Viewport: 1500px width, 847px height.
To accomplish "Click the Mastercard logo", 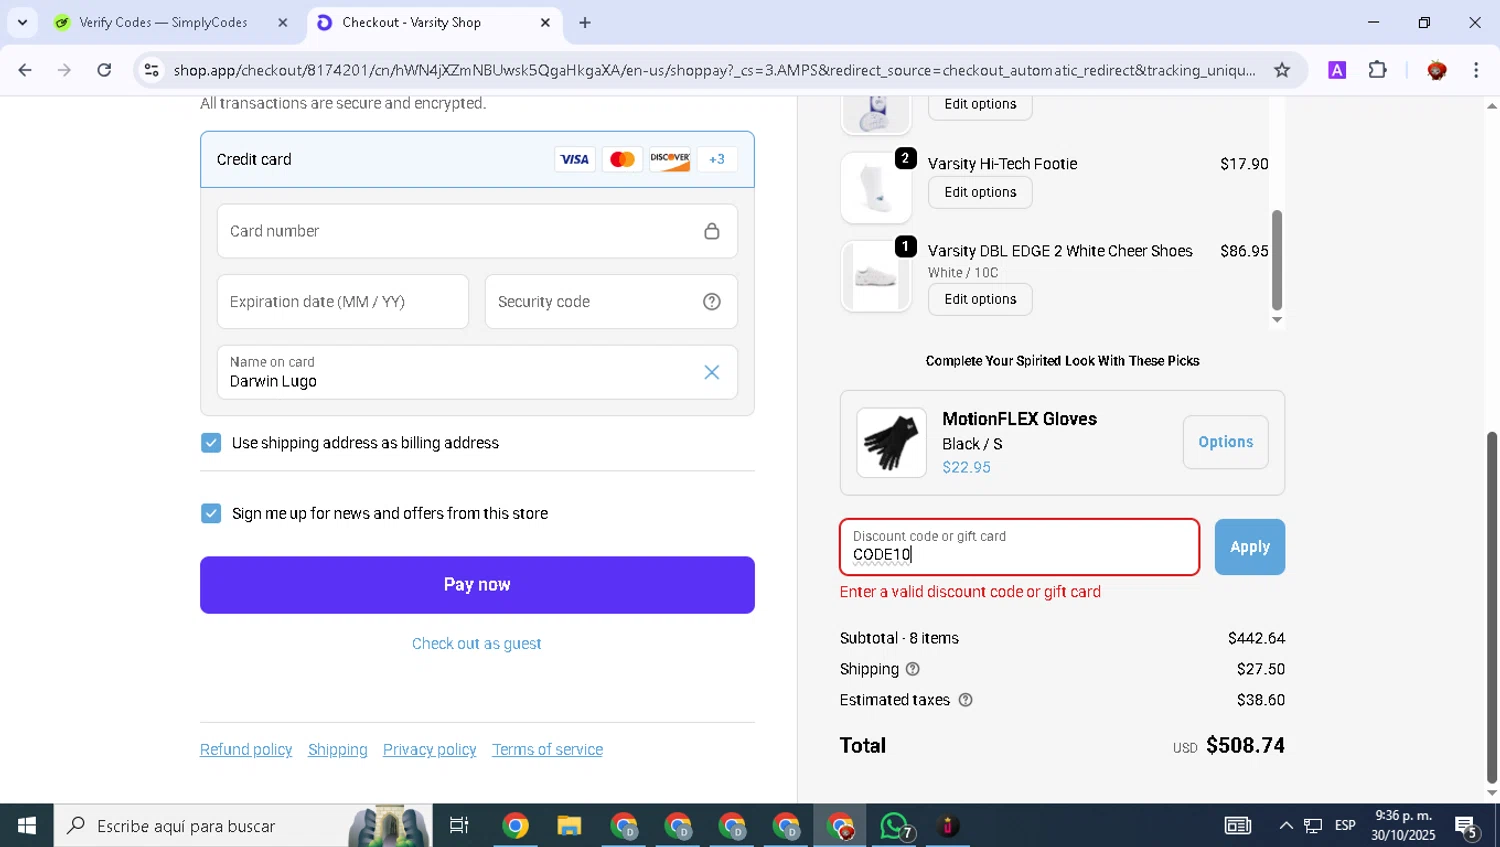I will pos(622,159).
